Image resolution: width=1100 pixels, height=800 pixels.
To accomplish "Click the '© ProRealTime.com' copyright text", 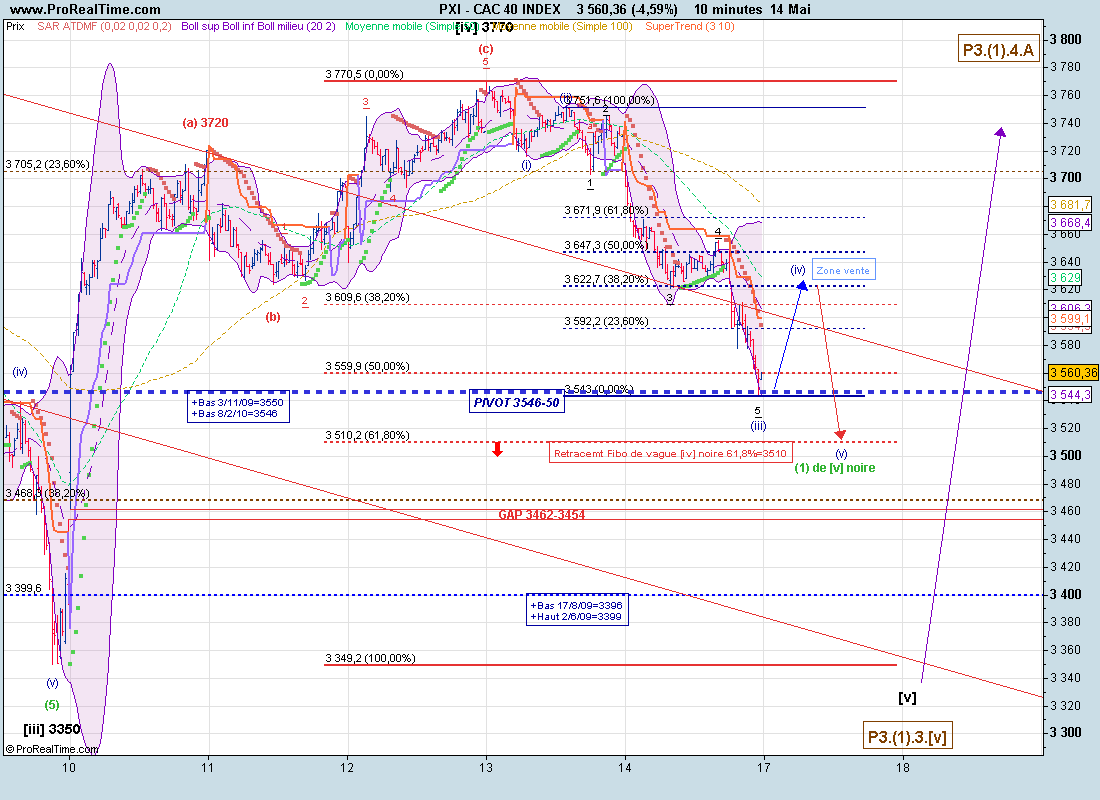I will coord(52,749).
